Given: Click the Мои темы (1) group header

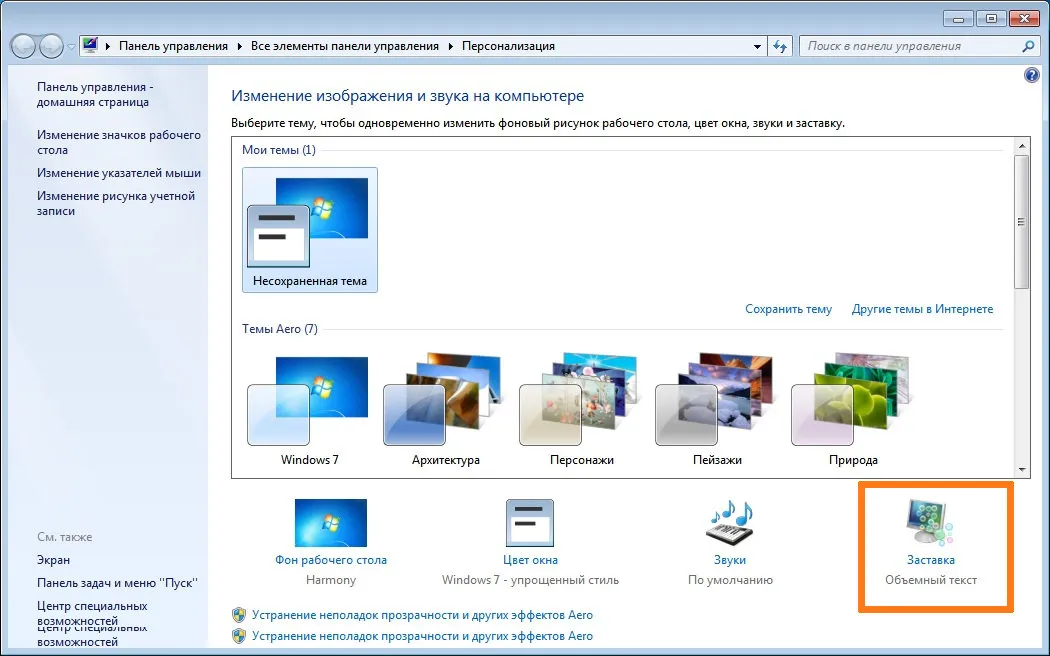Looking at the screenshot, I should [279, 150].
